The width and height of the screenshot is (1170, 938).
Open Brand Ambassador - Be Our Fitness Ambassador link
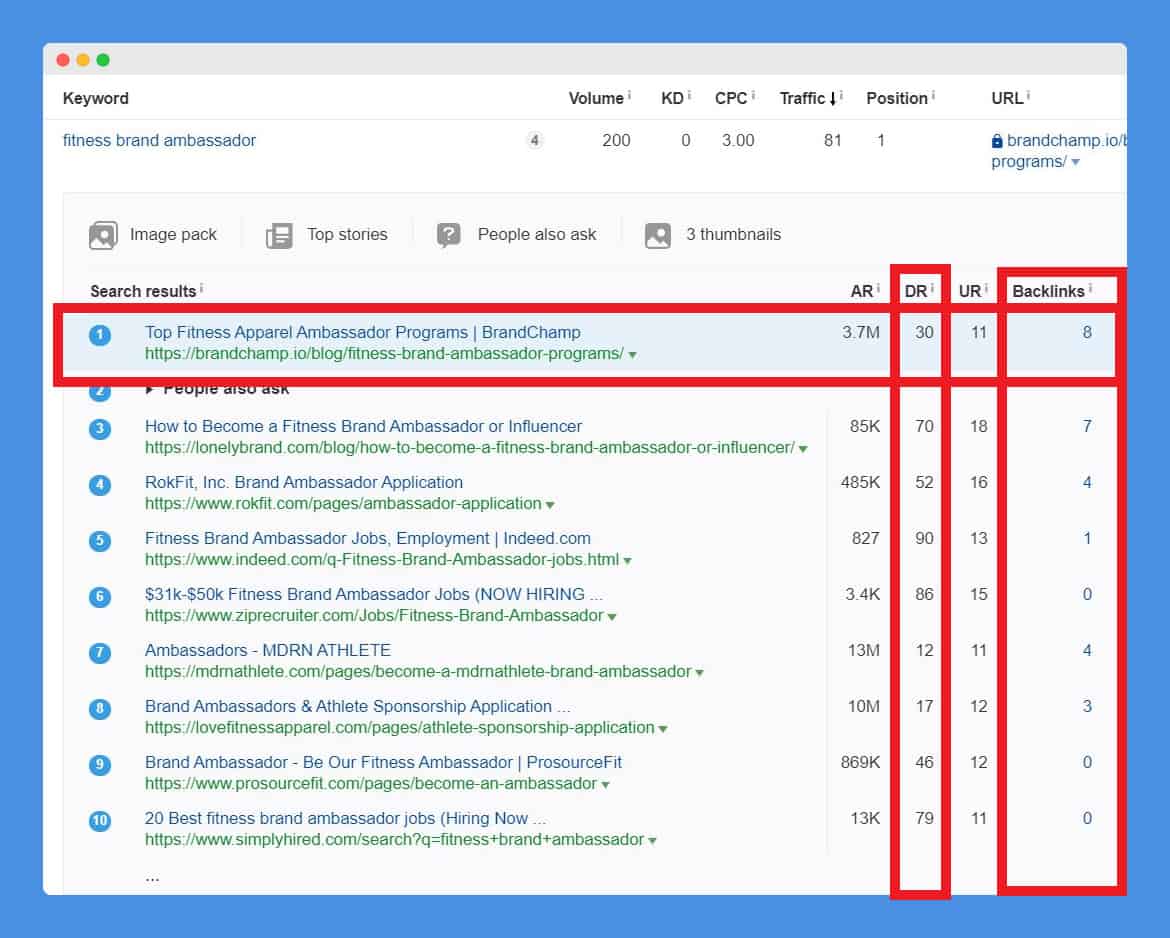(x=384, y=762)
